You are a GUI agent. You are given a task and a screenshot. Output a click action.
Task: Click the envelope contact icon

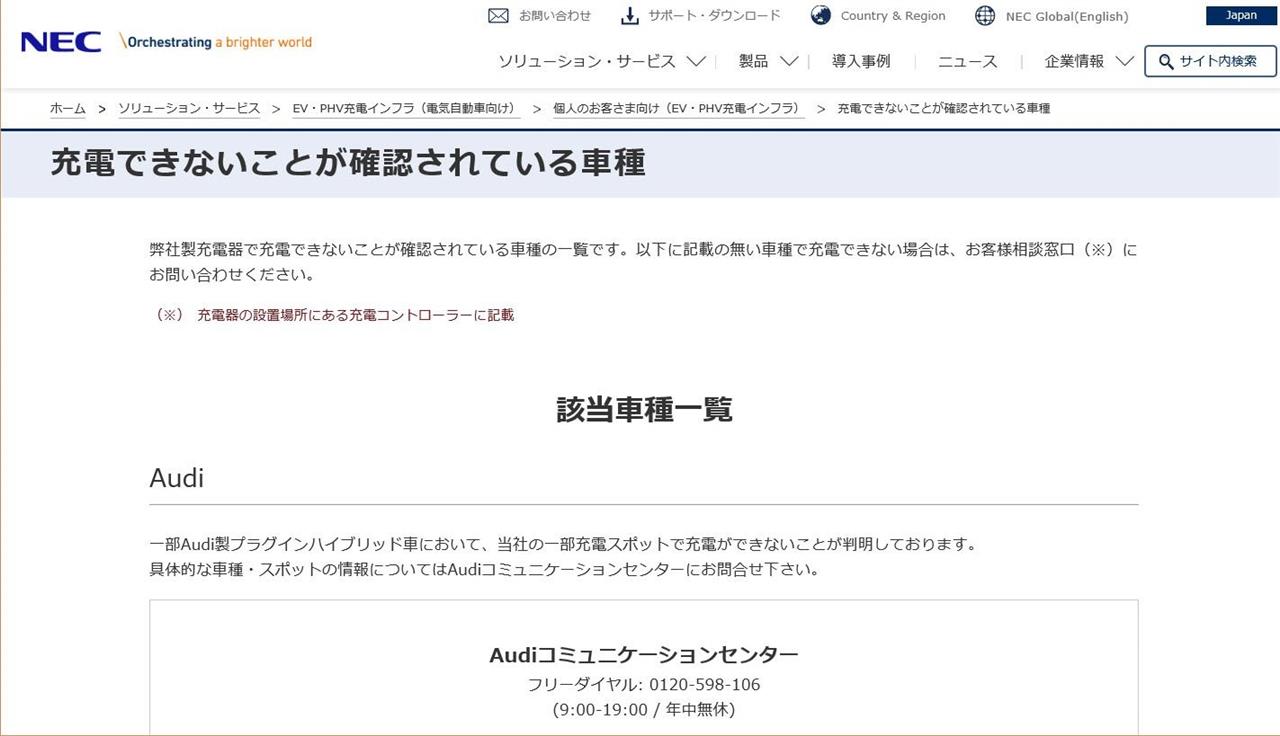(x=498, y=15)
